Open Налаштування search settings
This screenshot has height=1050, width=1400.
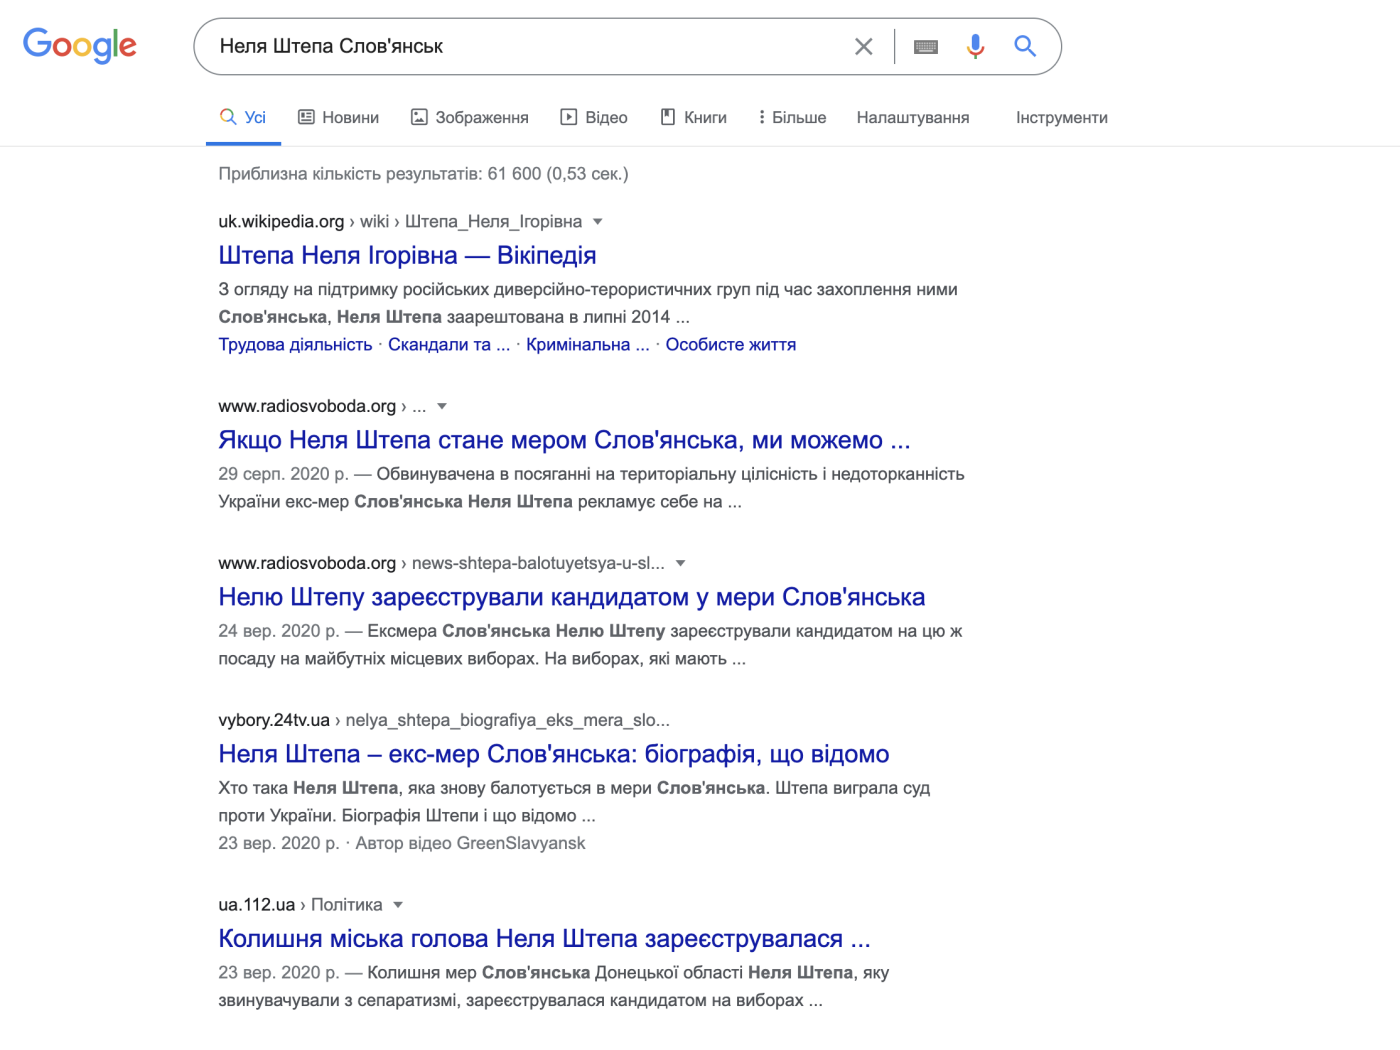coord(913,117)
